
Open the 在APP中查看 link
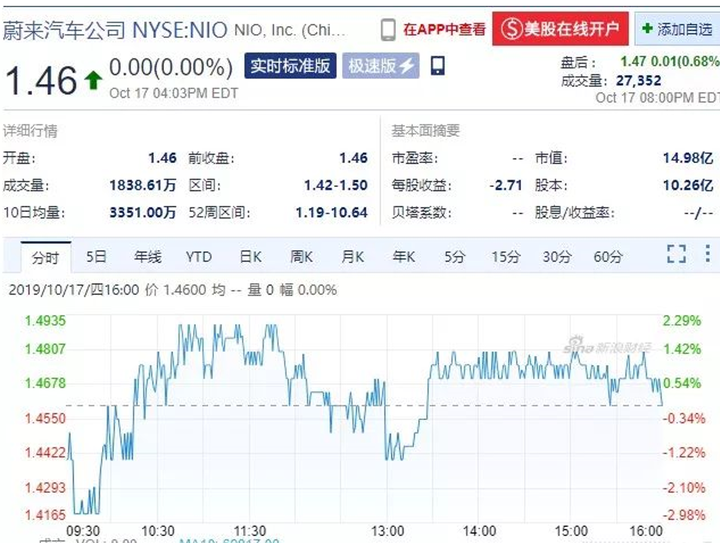point(444,29)
